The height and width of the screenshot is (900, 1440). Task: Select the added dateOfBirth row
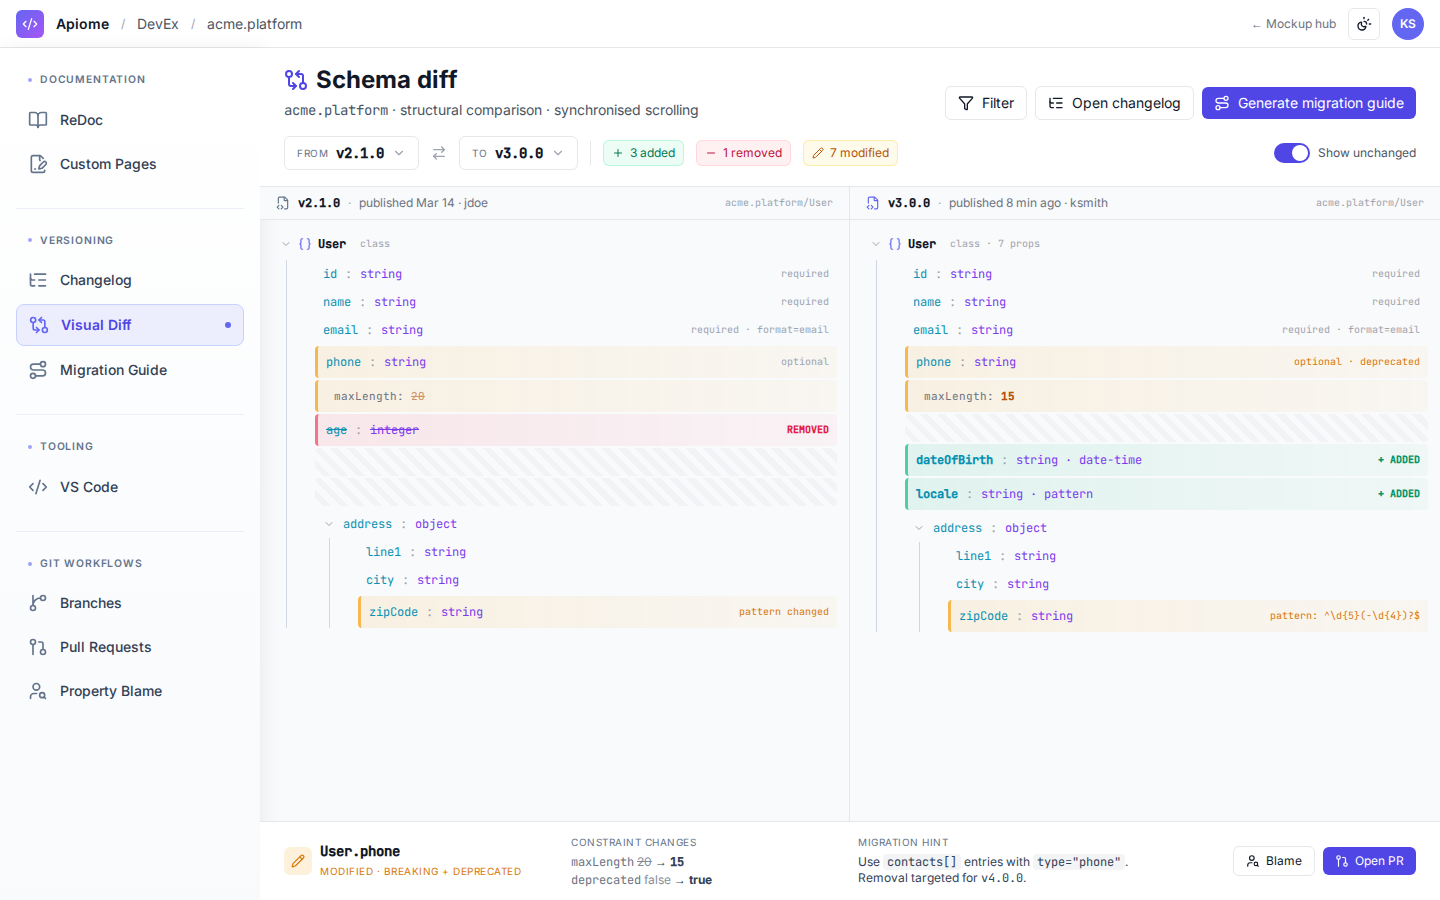pyautogui.click(x=1166, y=460)
